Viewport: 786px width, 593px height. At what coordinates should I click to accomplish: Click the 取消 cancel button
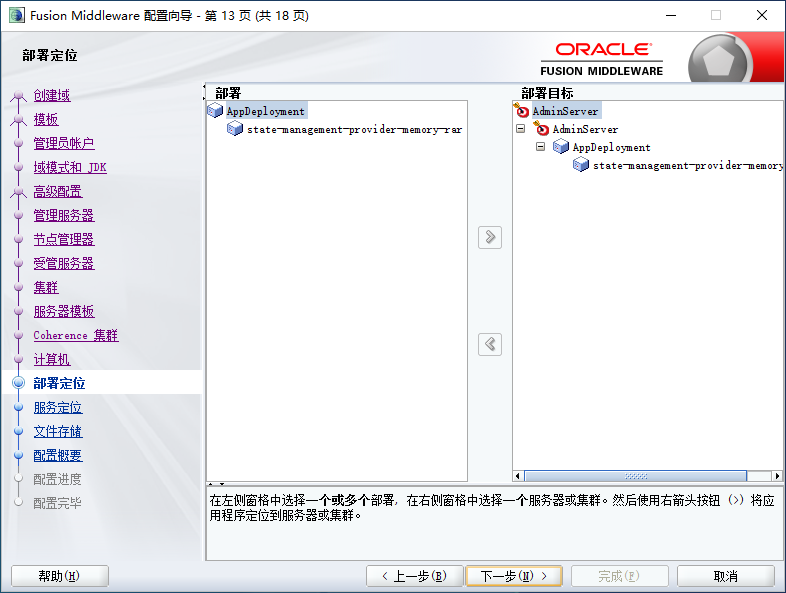point(725,576)
